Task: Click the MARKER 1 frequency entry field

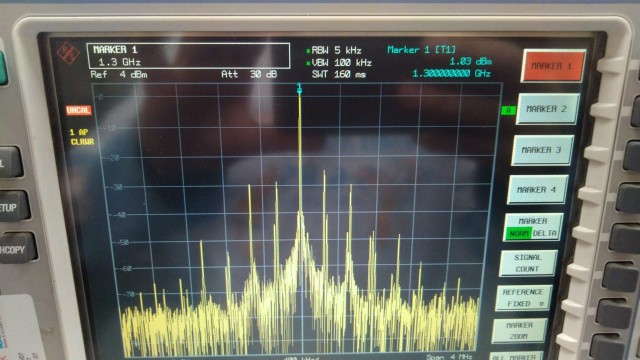Action: [x=188, y=56]
